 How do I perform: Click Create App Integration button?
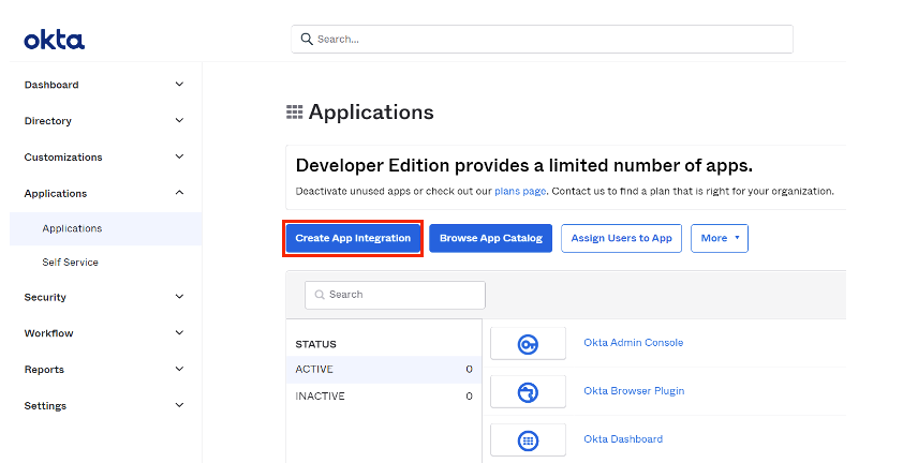(353, 238)
